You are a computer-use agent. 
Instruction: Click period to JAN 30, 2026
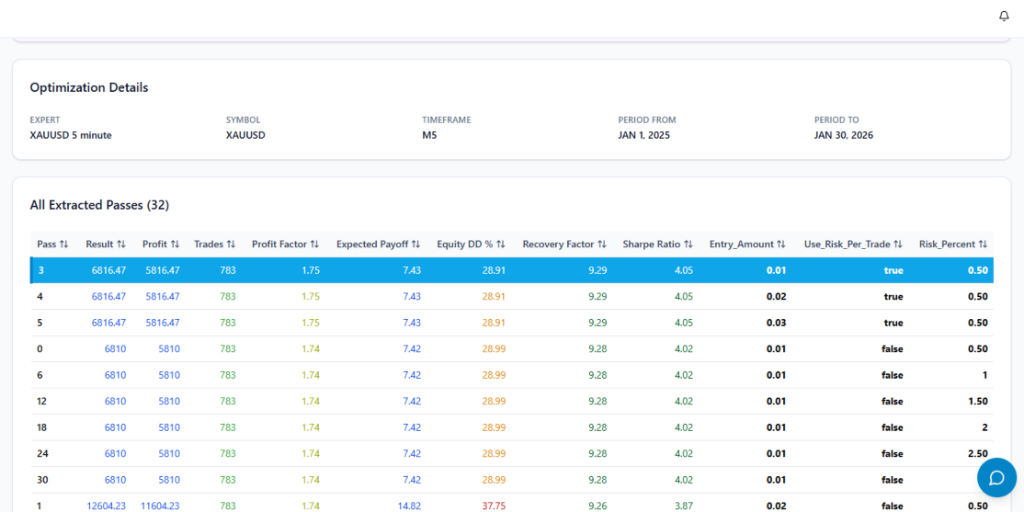(x=843, y=135)
